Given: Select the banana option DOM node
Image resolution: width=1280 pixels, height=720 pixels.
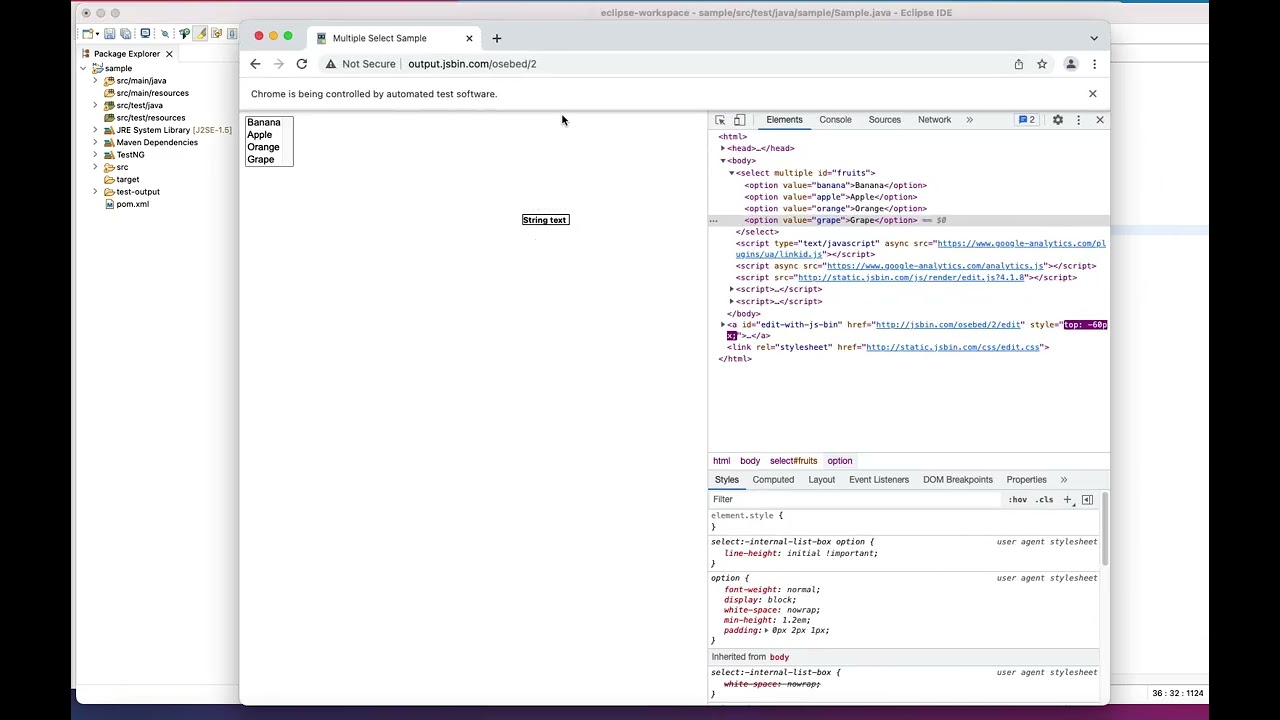Looking at the screenshot, I should [835, 185].
